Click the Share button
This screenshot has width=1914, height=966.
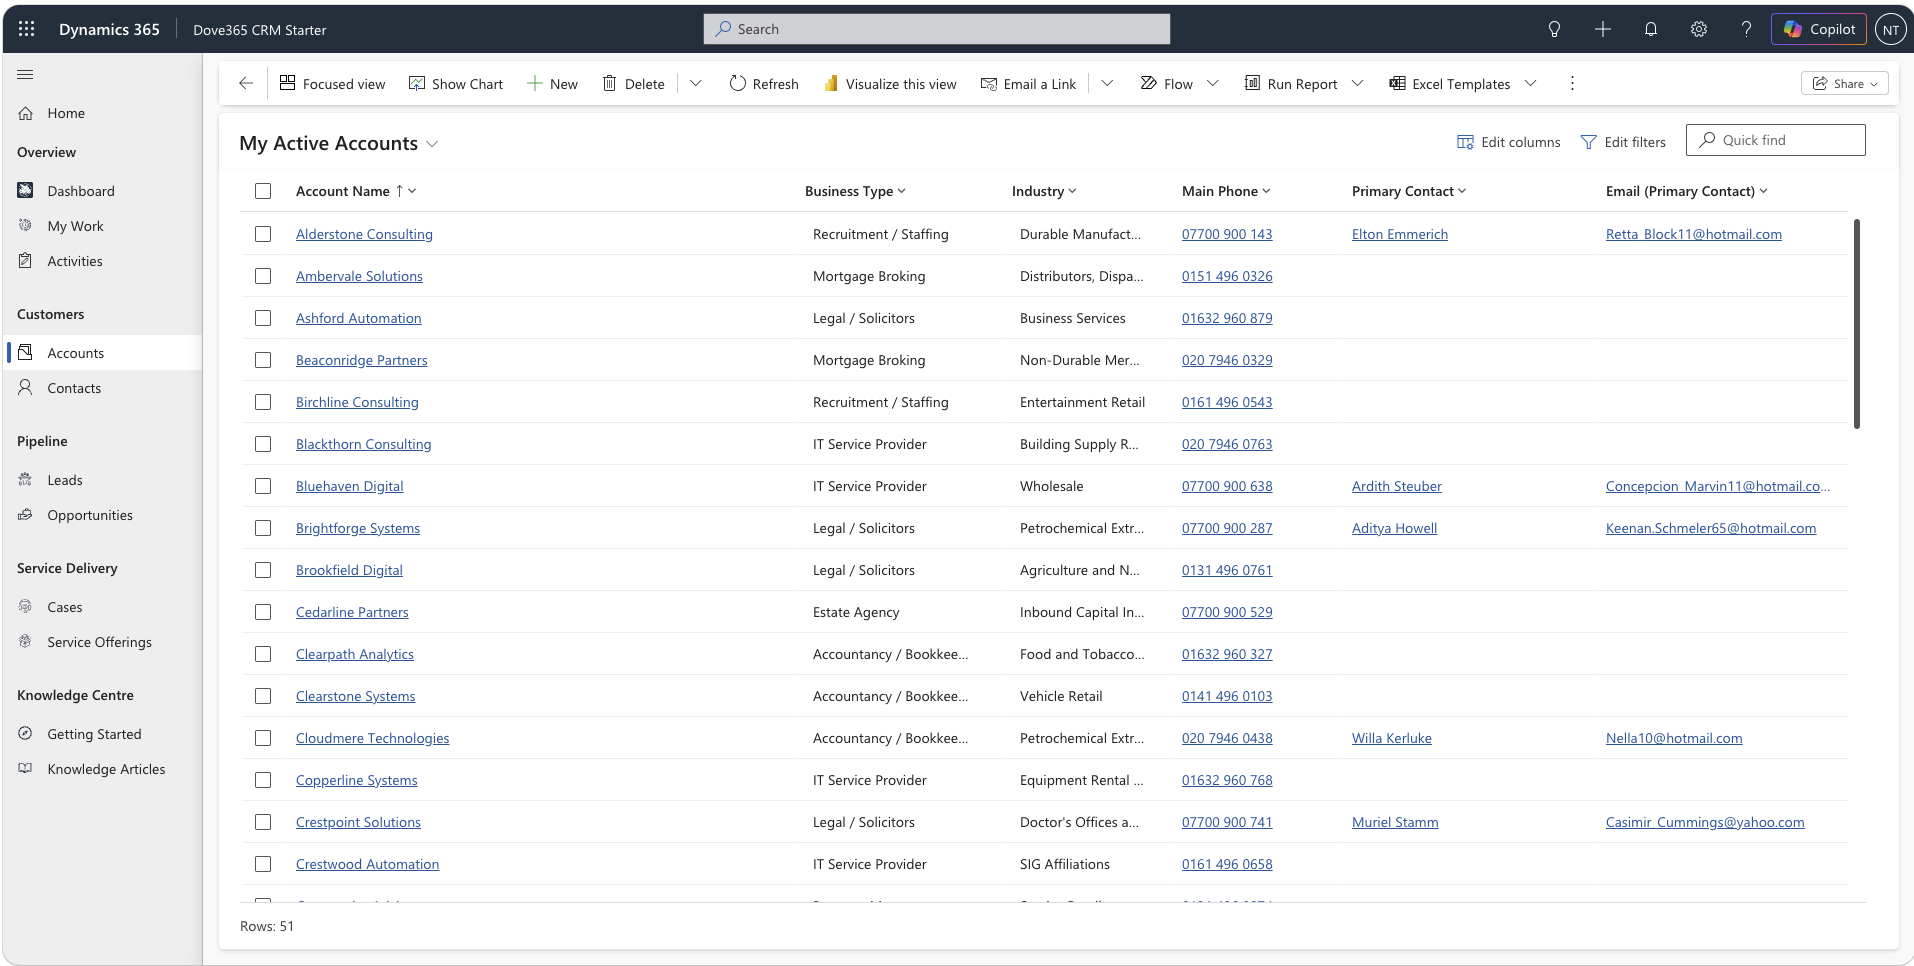pyautogui.click(x=1845, y=83)
